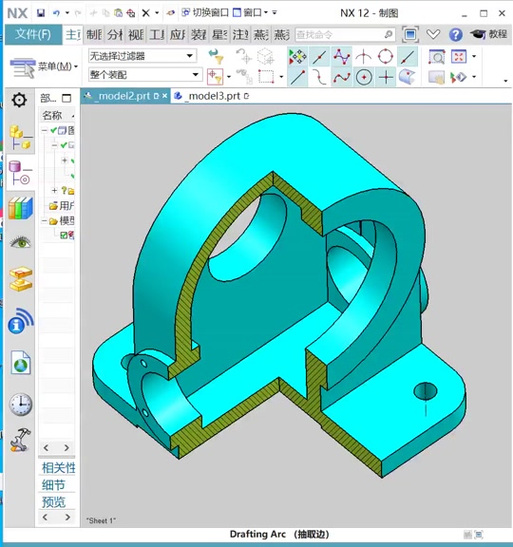Open the Reuse Library books icon
This screenshot has height=547, width=513.
click(x=21, y=208)
